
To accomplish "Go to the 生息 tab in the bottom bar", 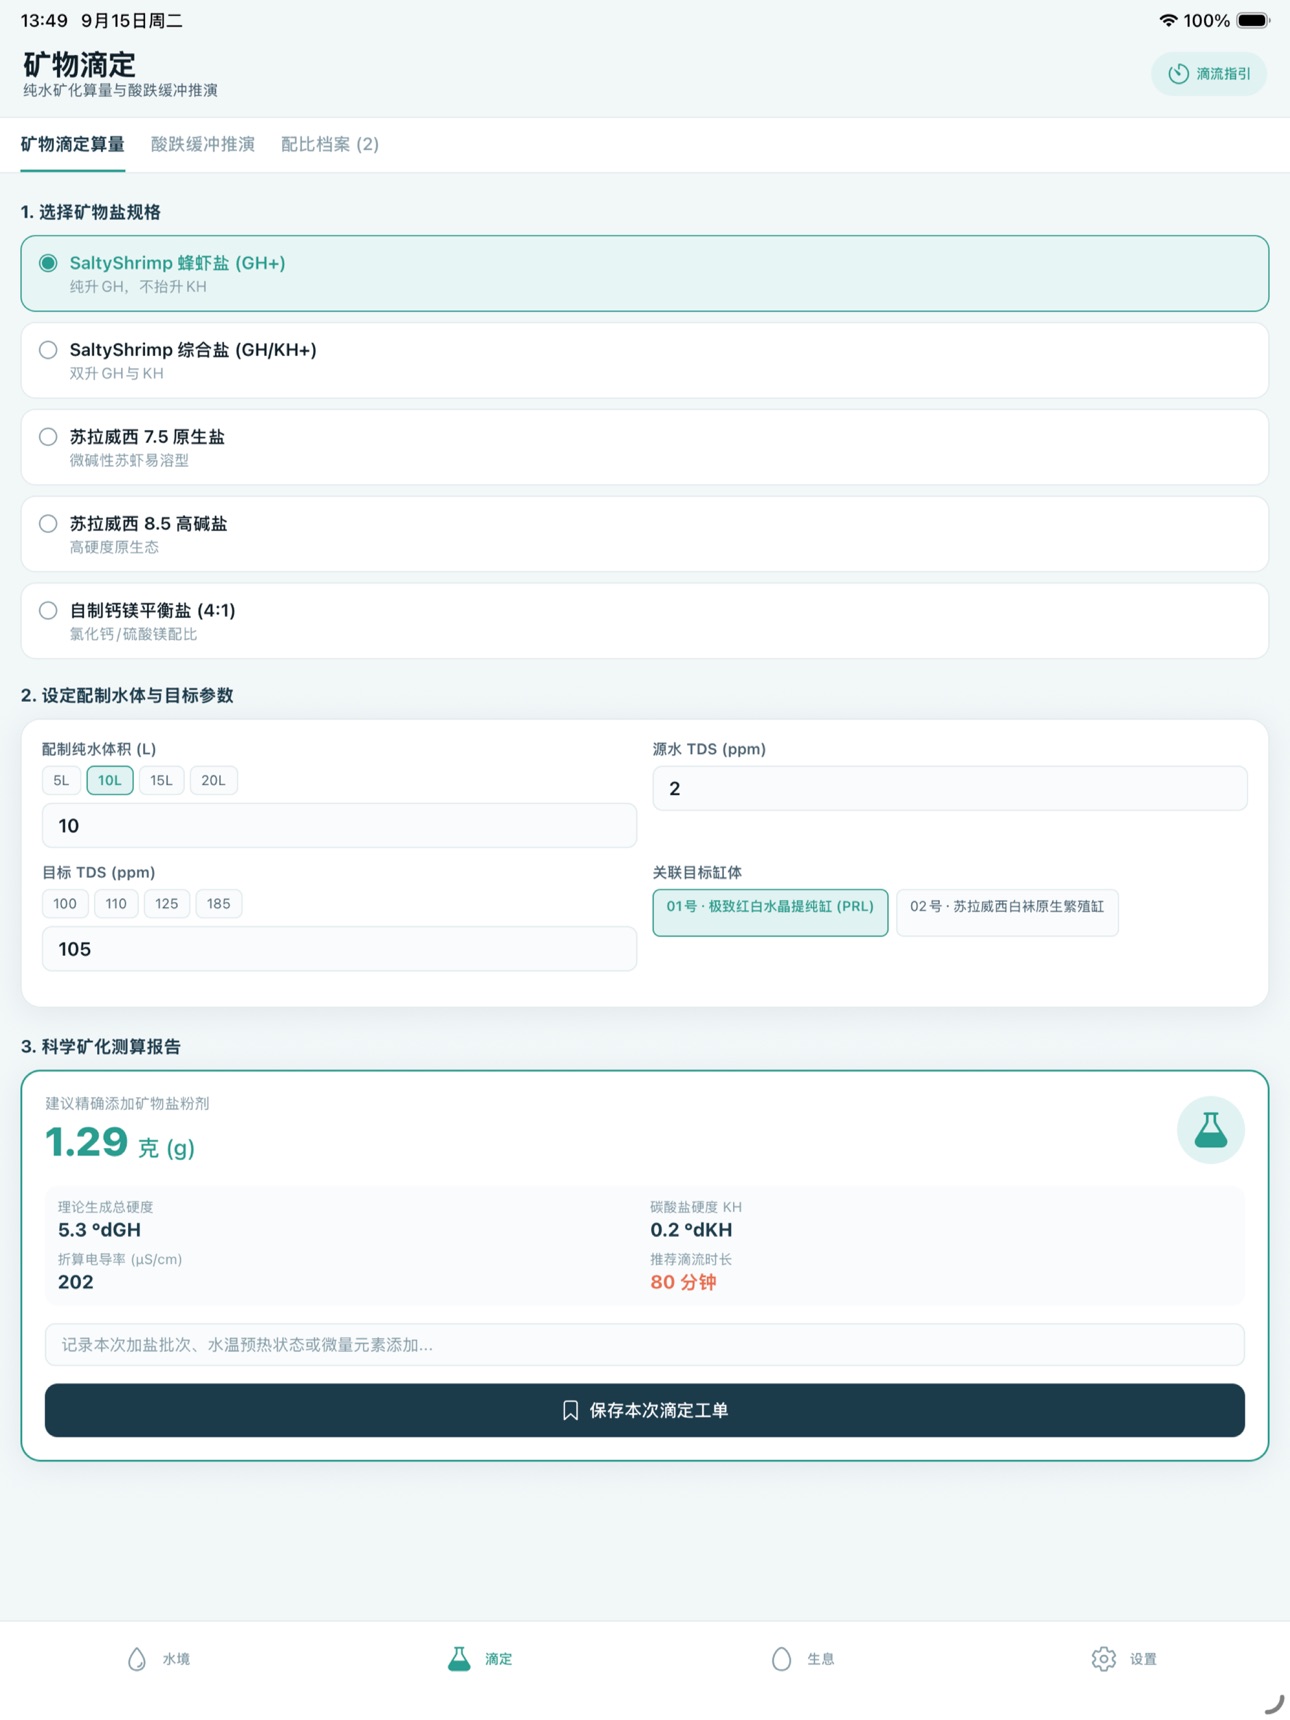I will 804,1659.
